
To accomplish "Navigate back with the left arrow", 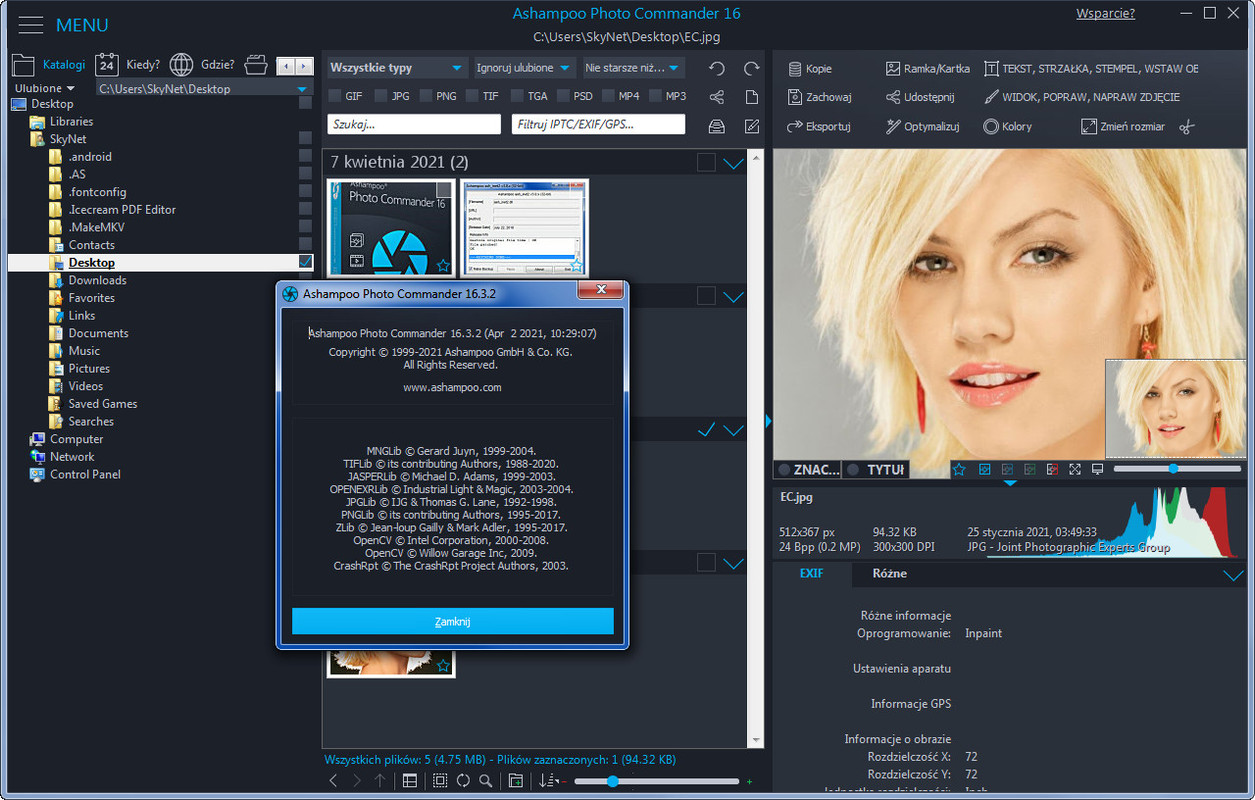I will [334, 781].
